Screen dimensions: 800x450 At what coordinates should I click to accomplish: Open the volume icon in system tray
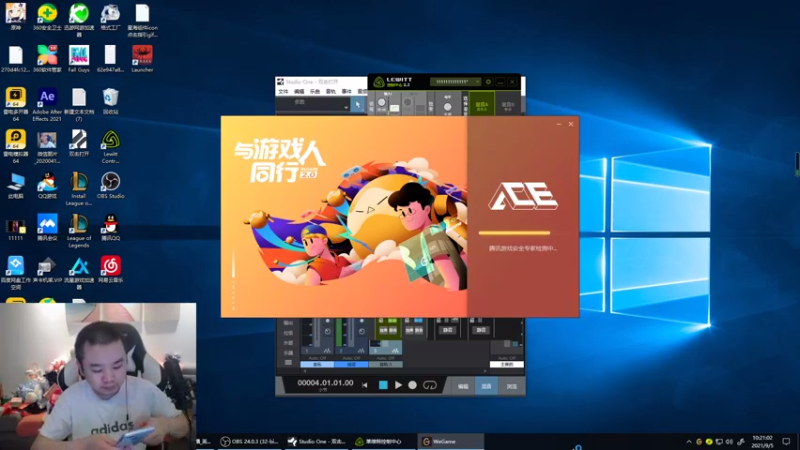click(x=729, y=442)
